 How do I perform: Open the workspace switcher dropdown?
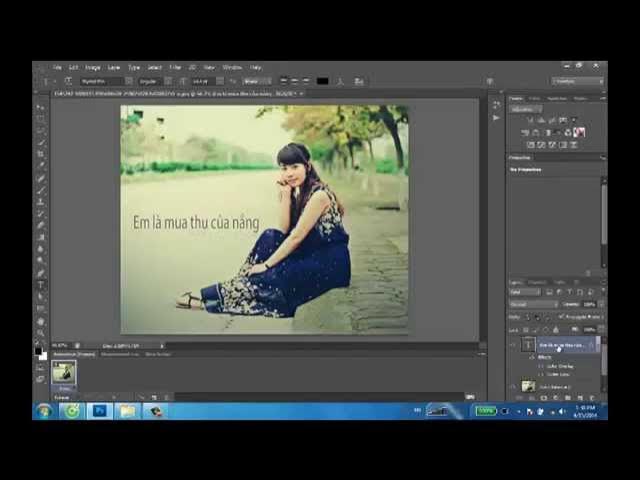tap(577, 81)
